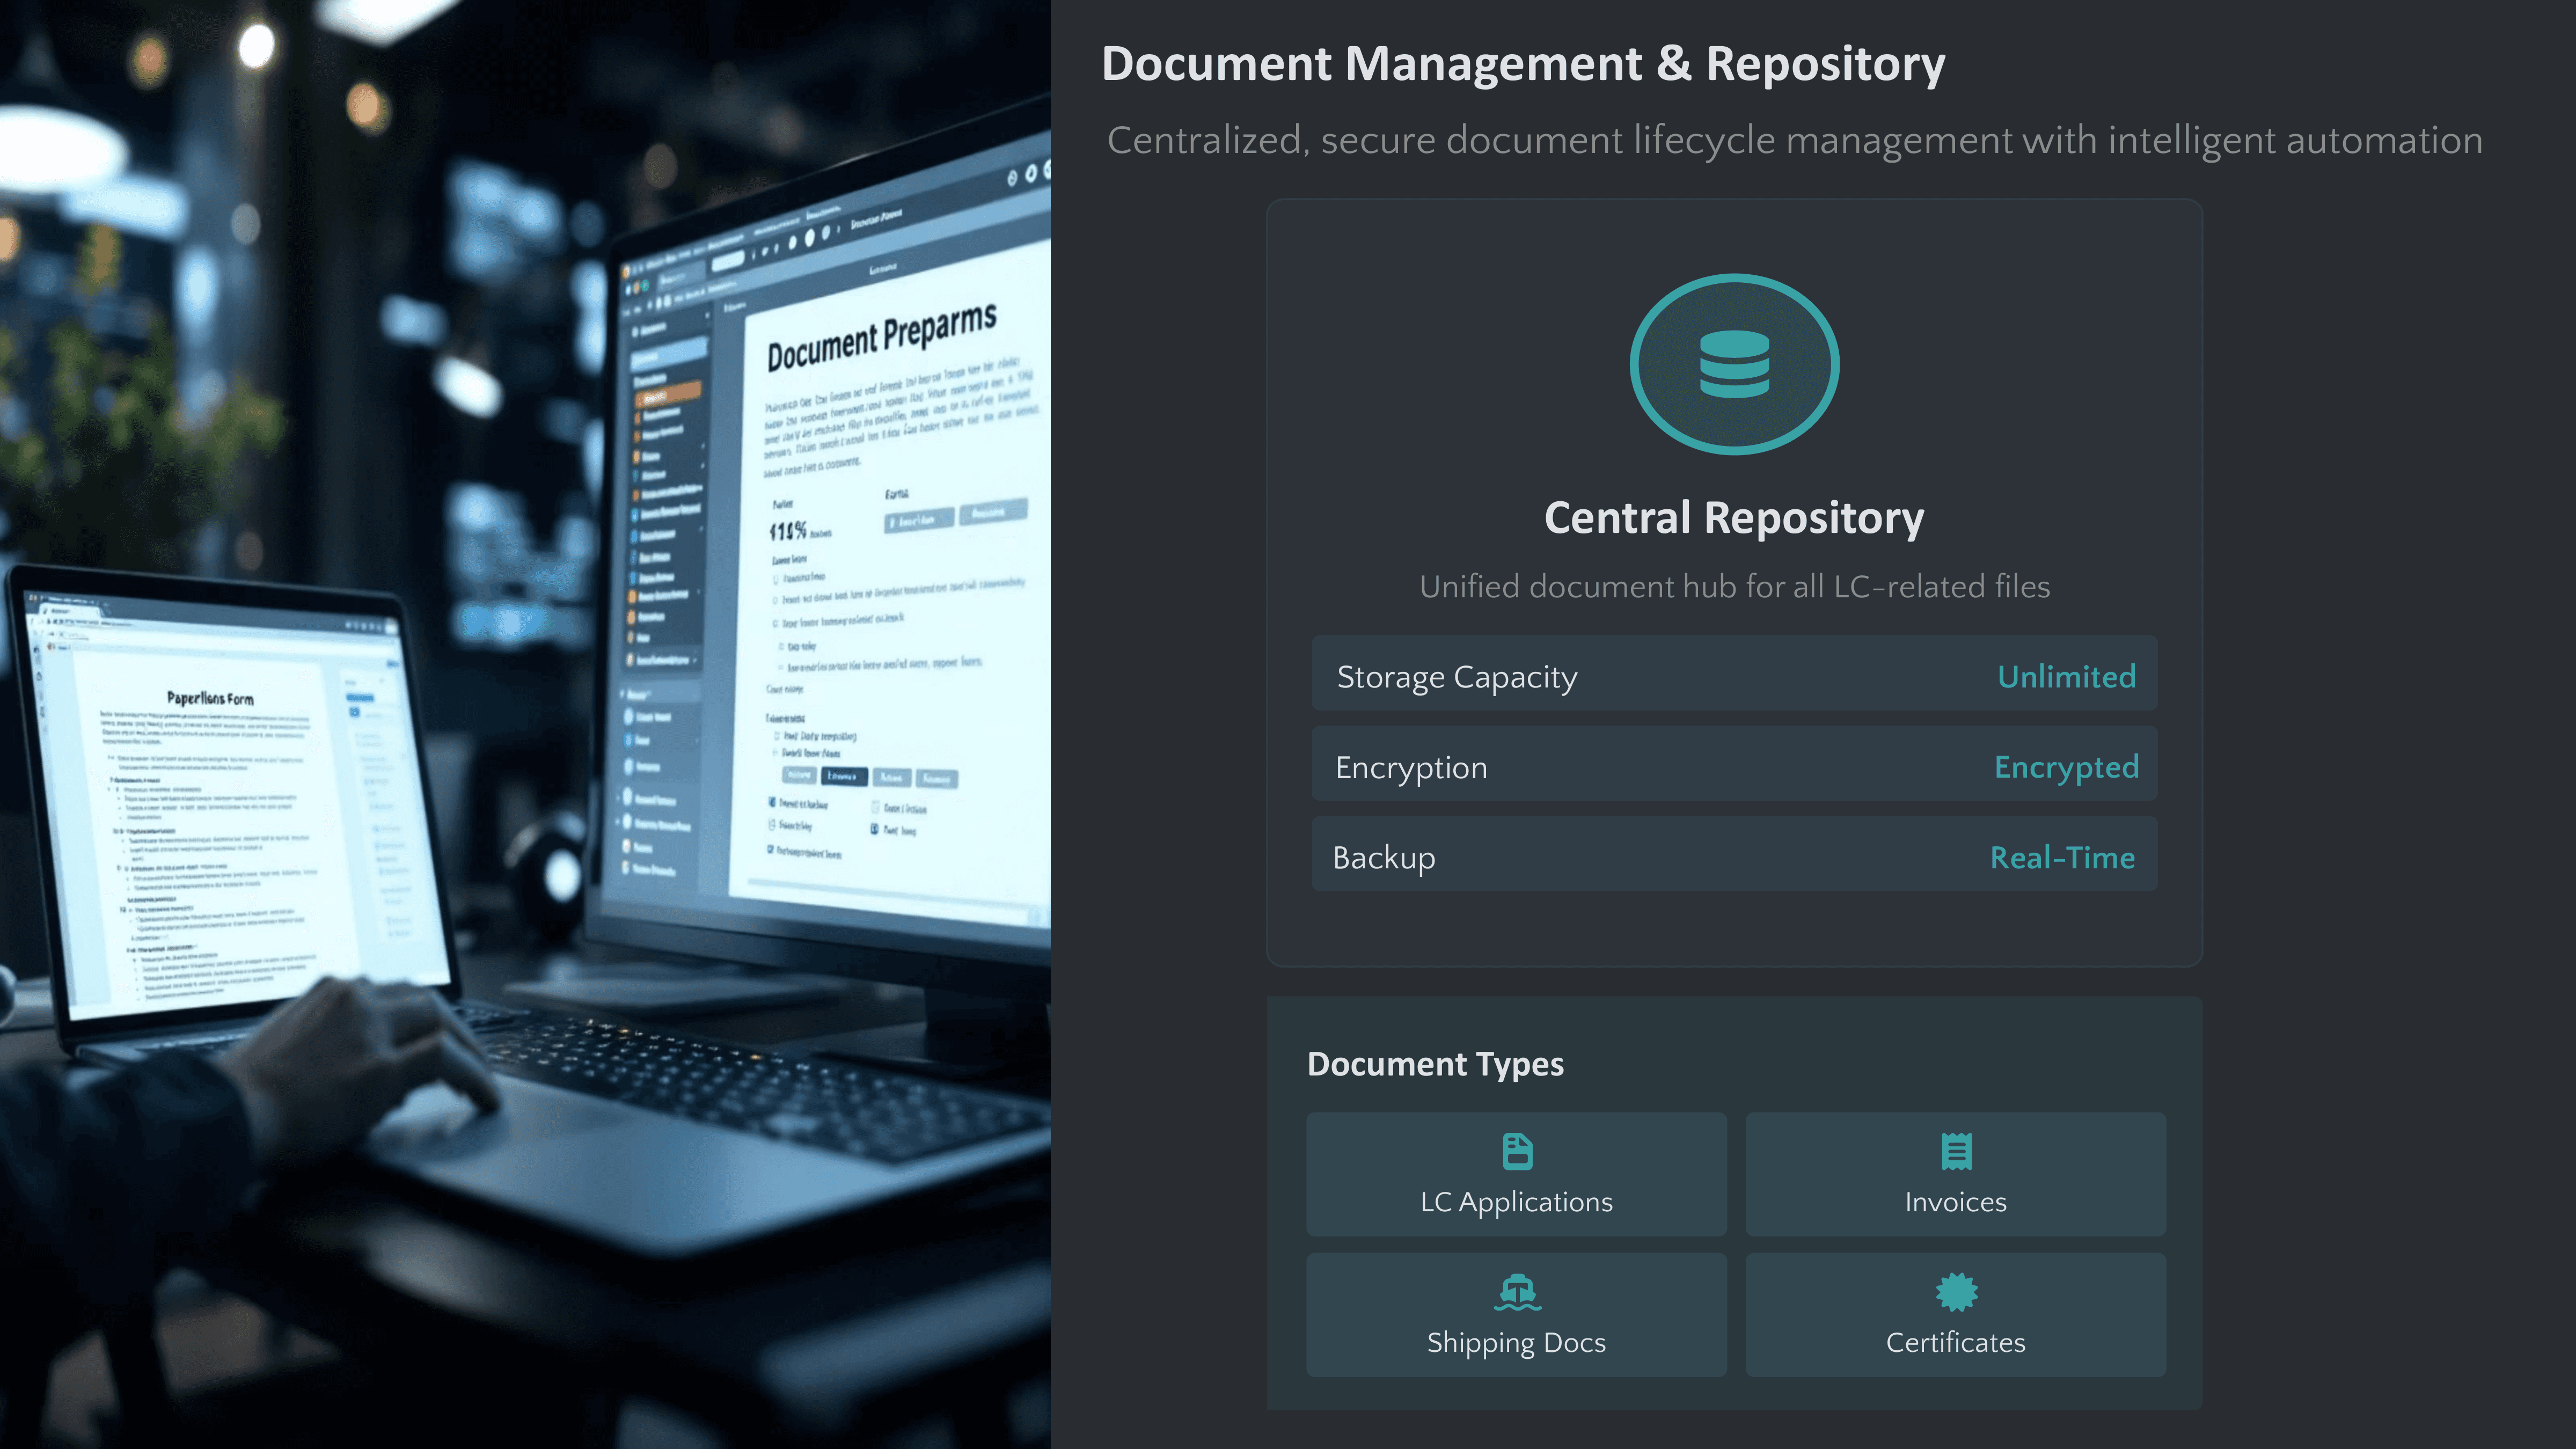This screenshot has height=1449, width=2576.
Task: Click the LC Applications file icon
Action: coord(1517,1151)
